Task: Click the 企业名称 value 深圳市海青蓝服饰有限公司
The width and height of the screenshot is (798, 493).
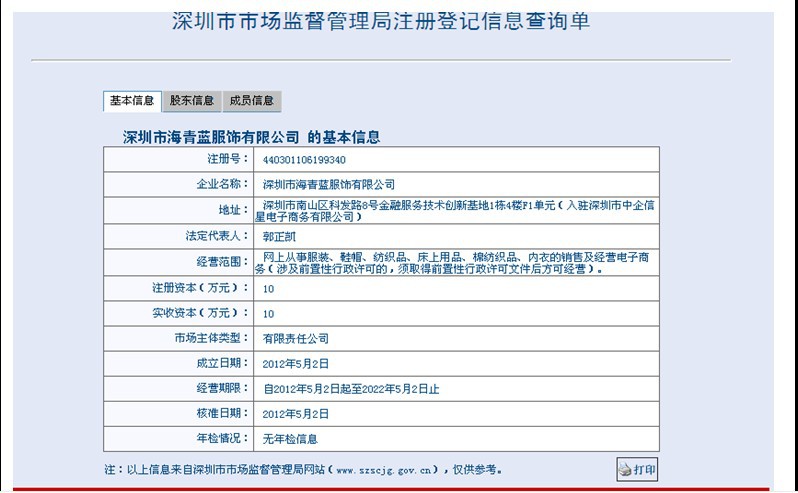Action: coord(328,184)
